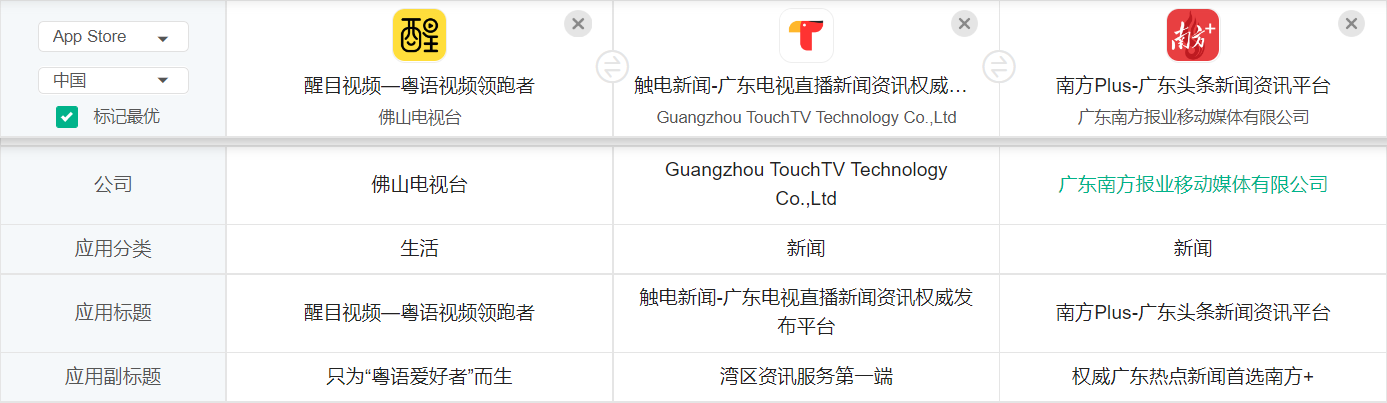This screenshot has height=403, width=1387.
Task: Click 新闻 category cell for 南方Plus
Action: click(1193, 249)
